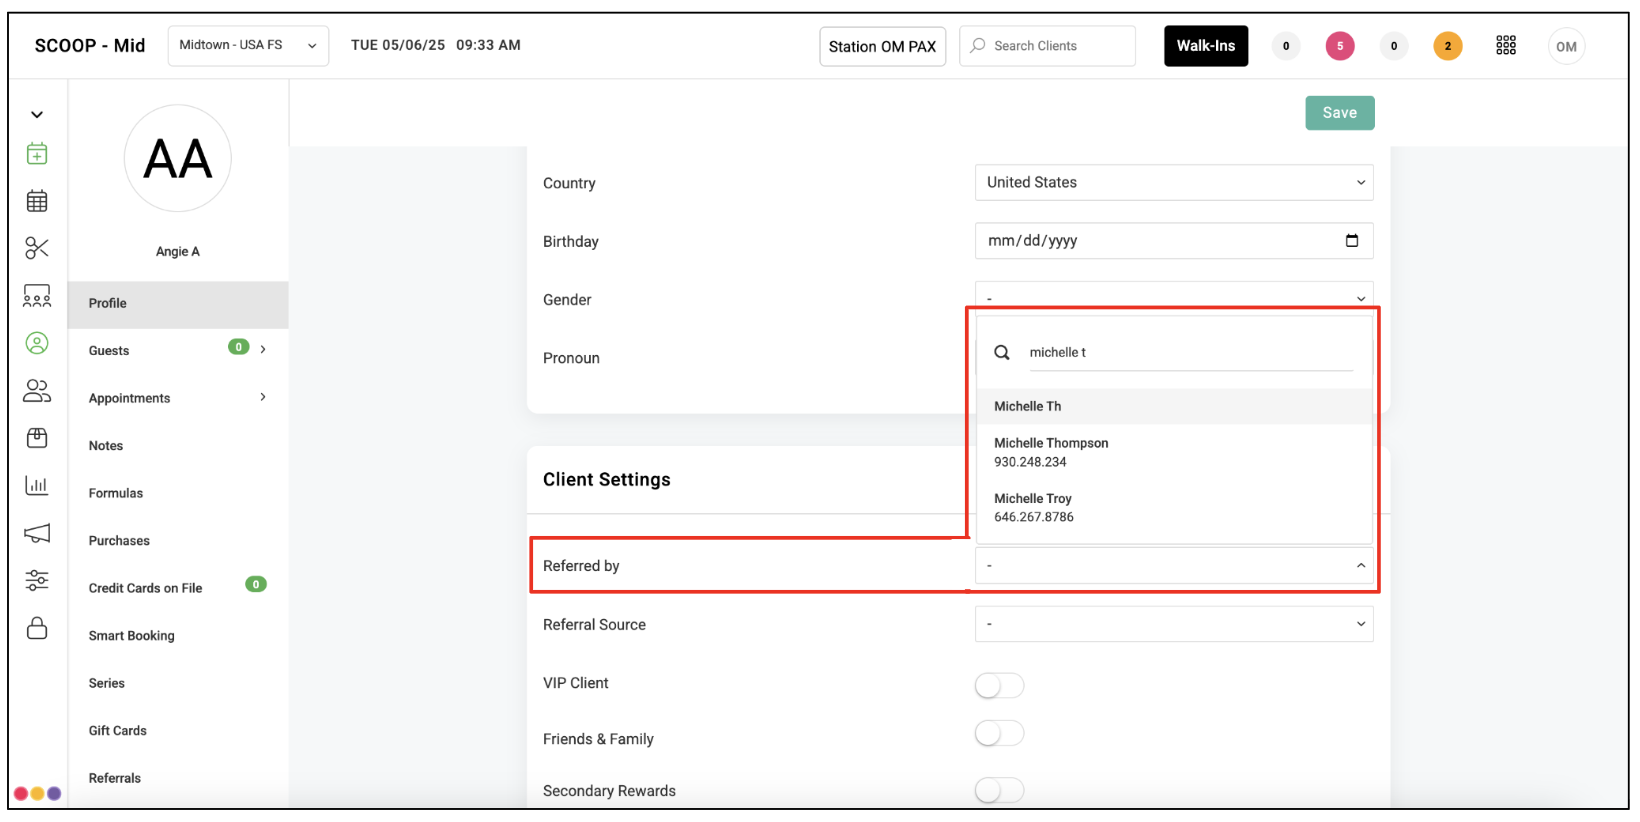
Task: Open the padlock icon in sidebar
Action: (x=37, y=628)
